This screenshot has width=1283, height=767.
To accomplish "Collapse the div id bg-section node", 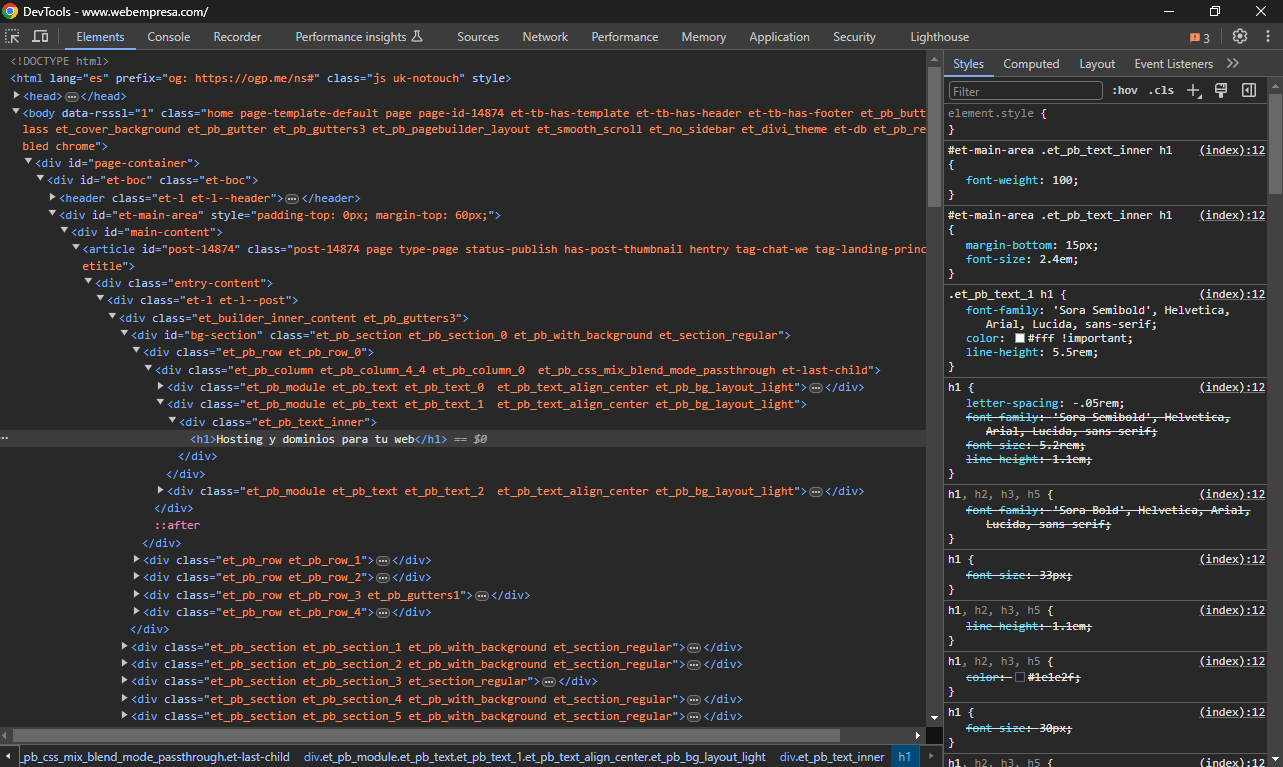I will [124, 335].
